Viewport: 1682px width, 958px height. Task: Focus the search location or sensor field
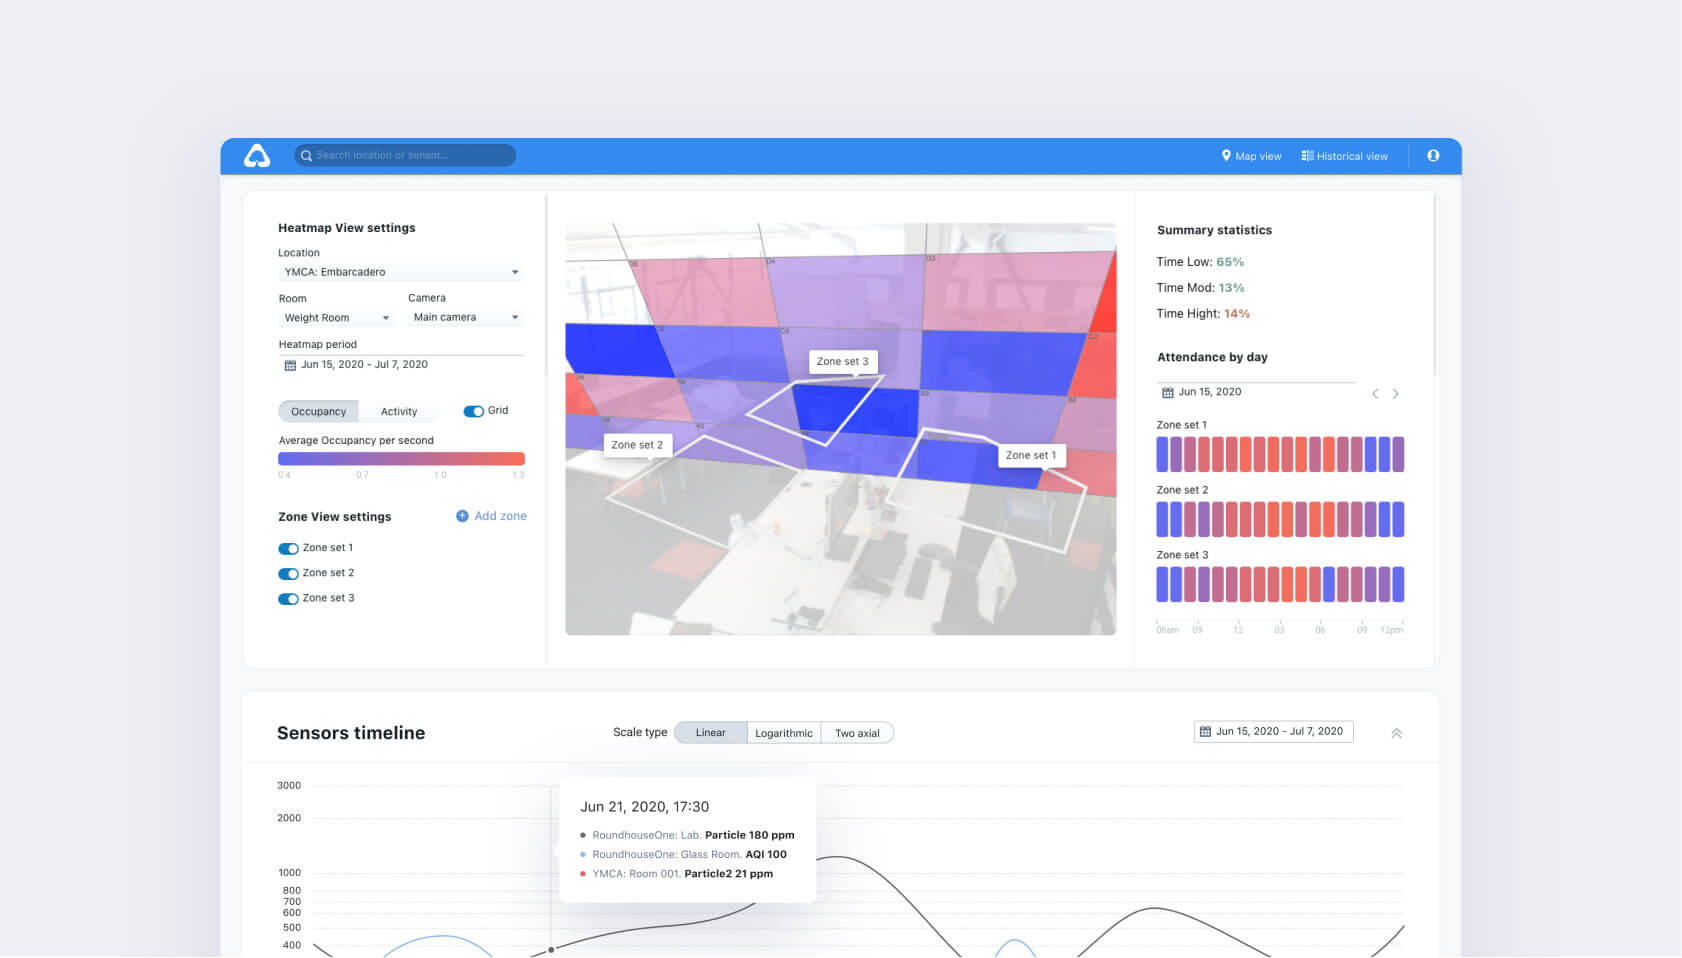405,155
